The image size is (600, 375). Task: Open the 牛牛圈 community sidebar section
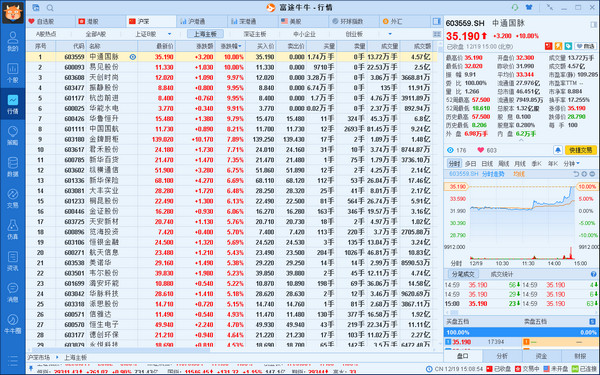13,324
